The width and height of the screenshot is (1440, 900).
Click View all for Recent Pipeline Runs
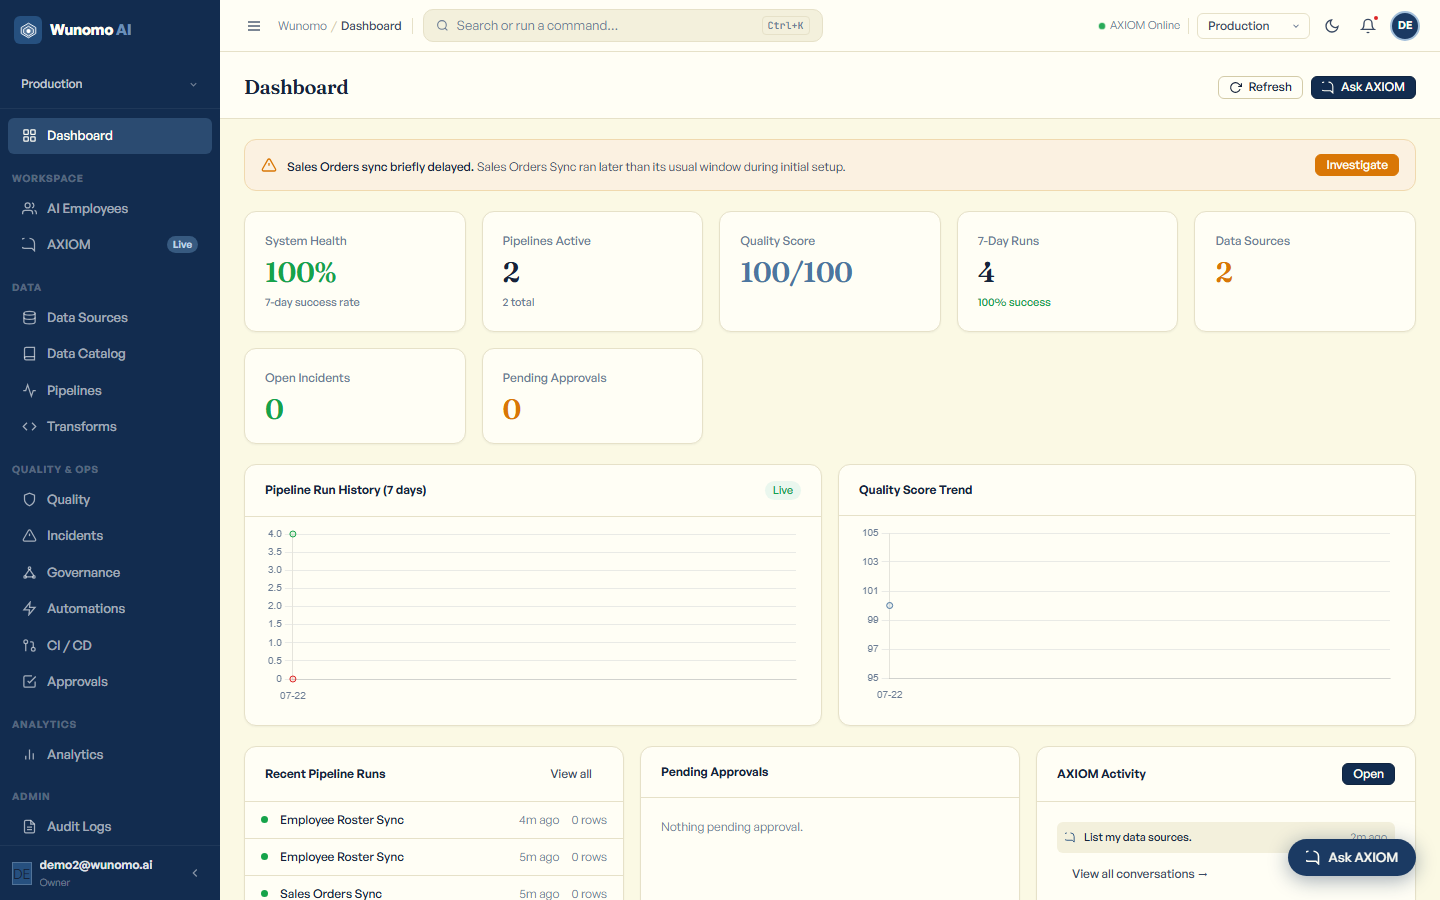(571, 774)
